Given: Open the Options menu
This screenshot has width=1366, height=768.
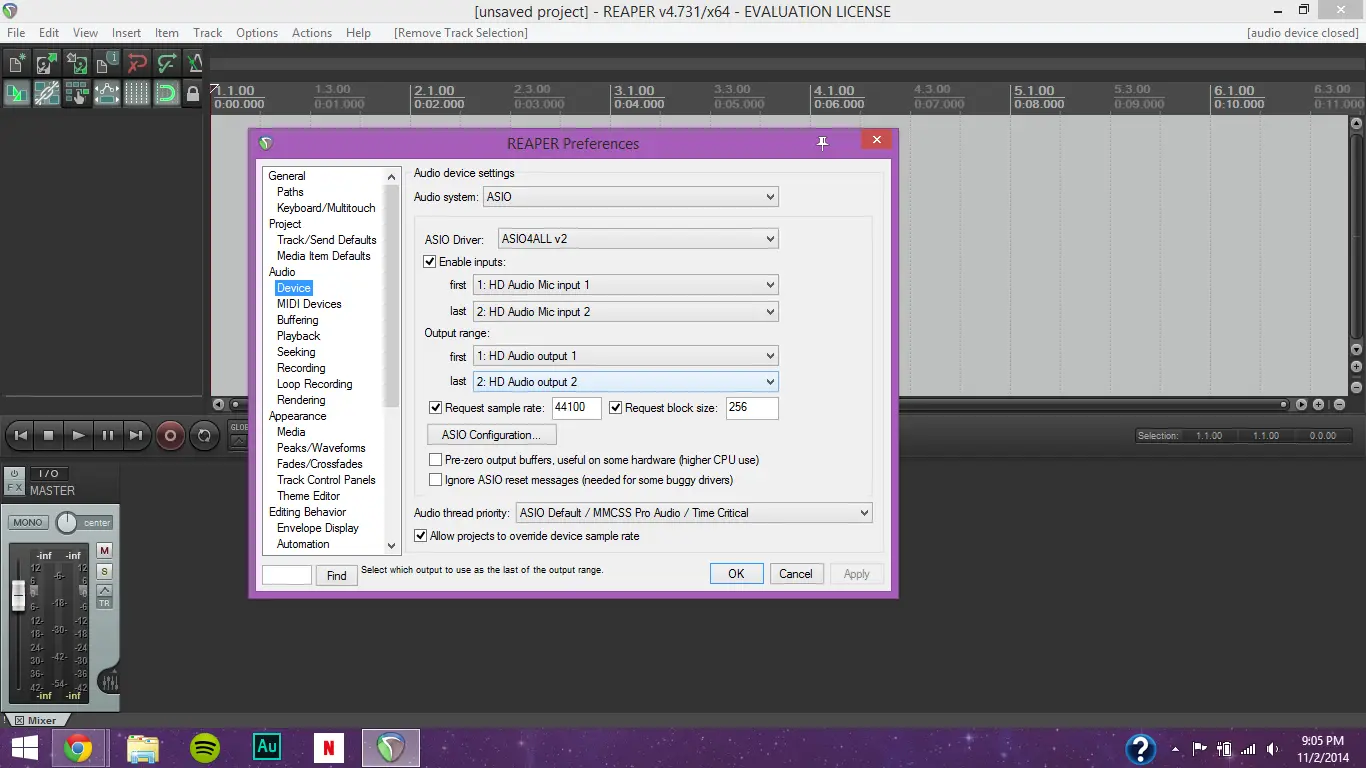Looking at the screenshot, I should tap(257, 33).
